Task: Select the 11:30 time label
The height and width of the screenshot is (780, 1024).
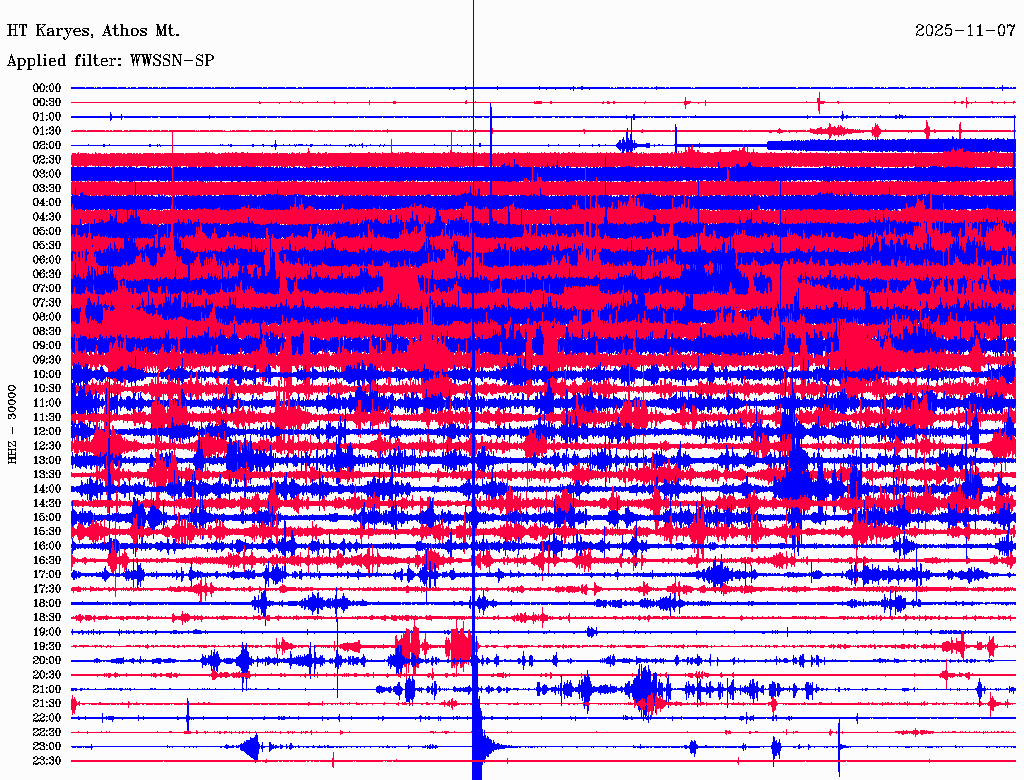Action: pyautogui.click(x=47, y=417)
